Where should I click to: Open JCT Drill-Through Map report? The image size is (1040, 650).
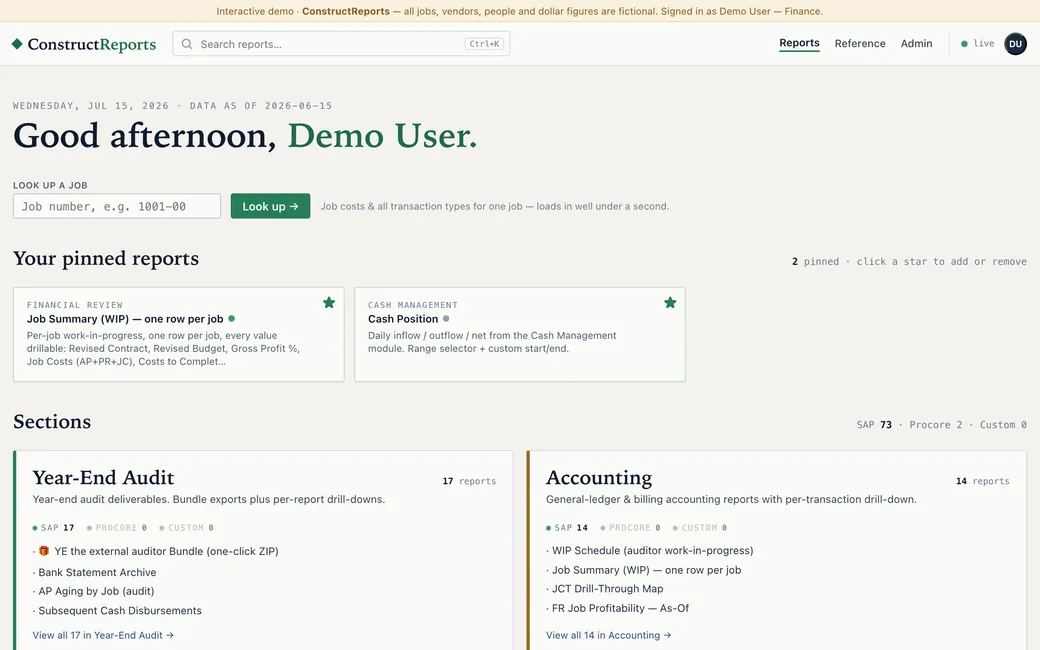point(607,588)
